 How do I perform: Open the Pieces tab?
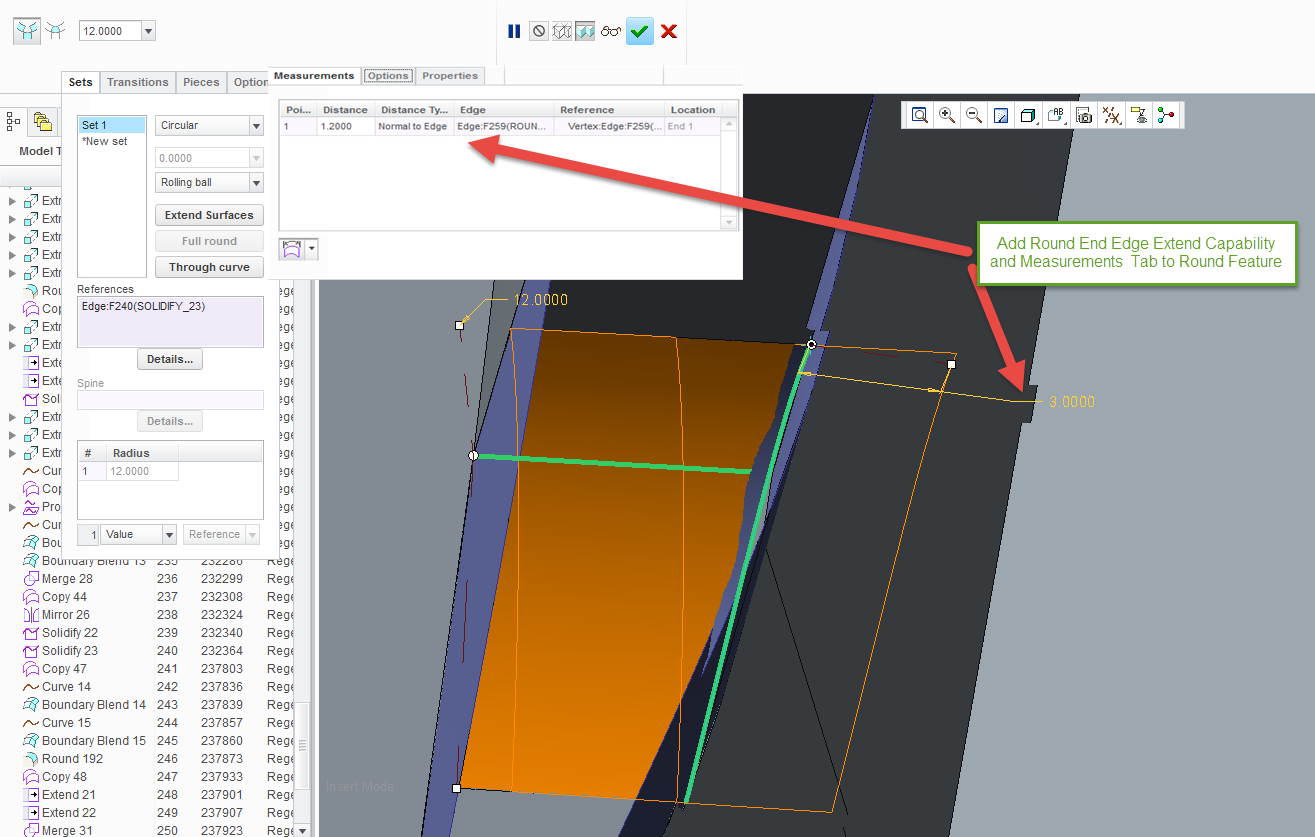[201, 82]
